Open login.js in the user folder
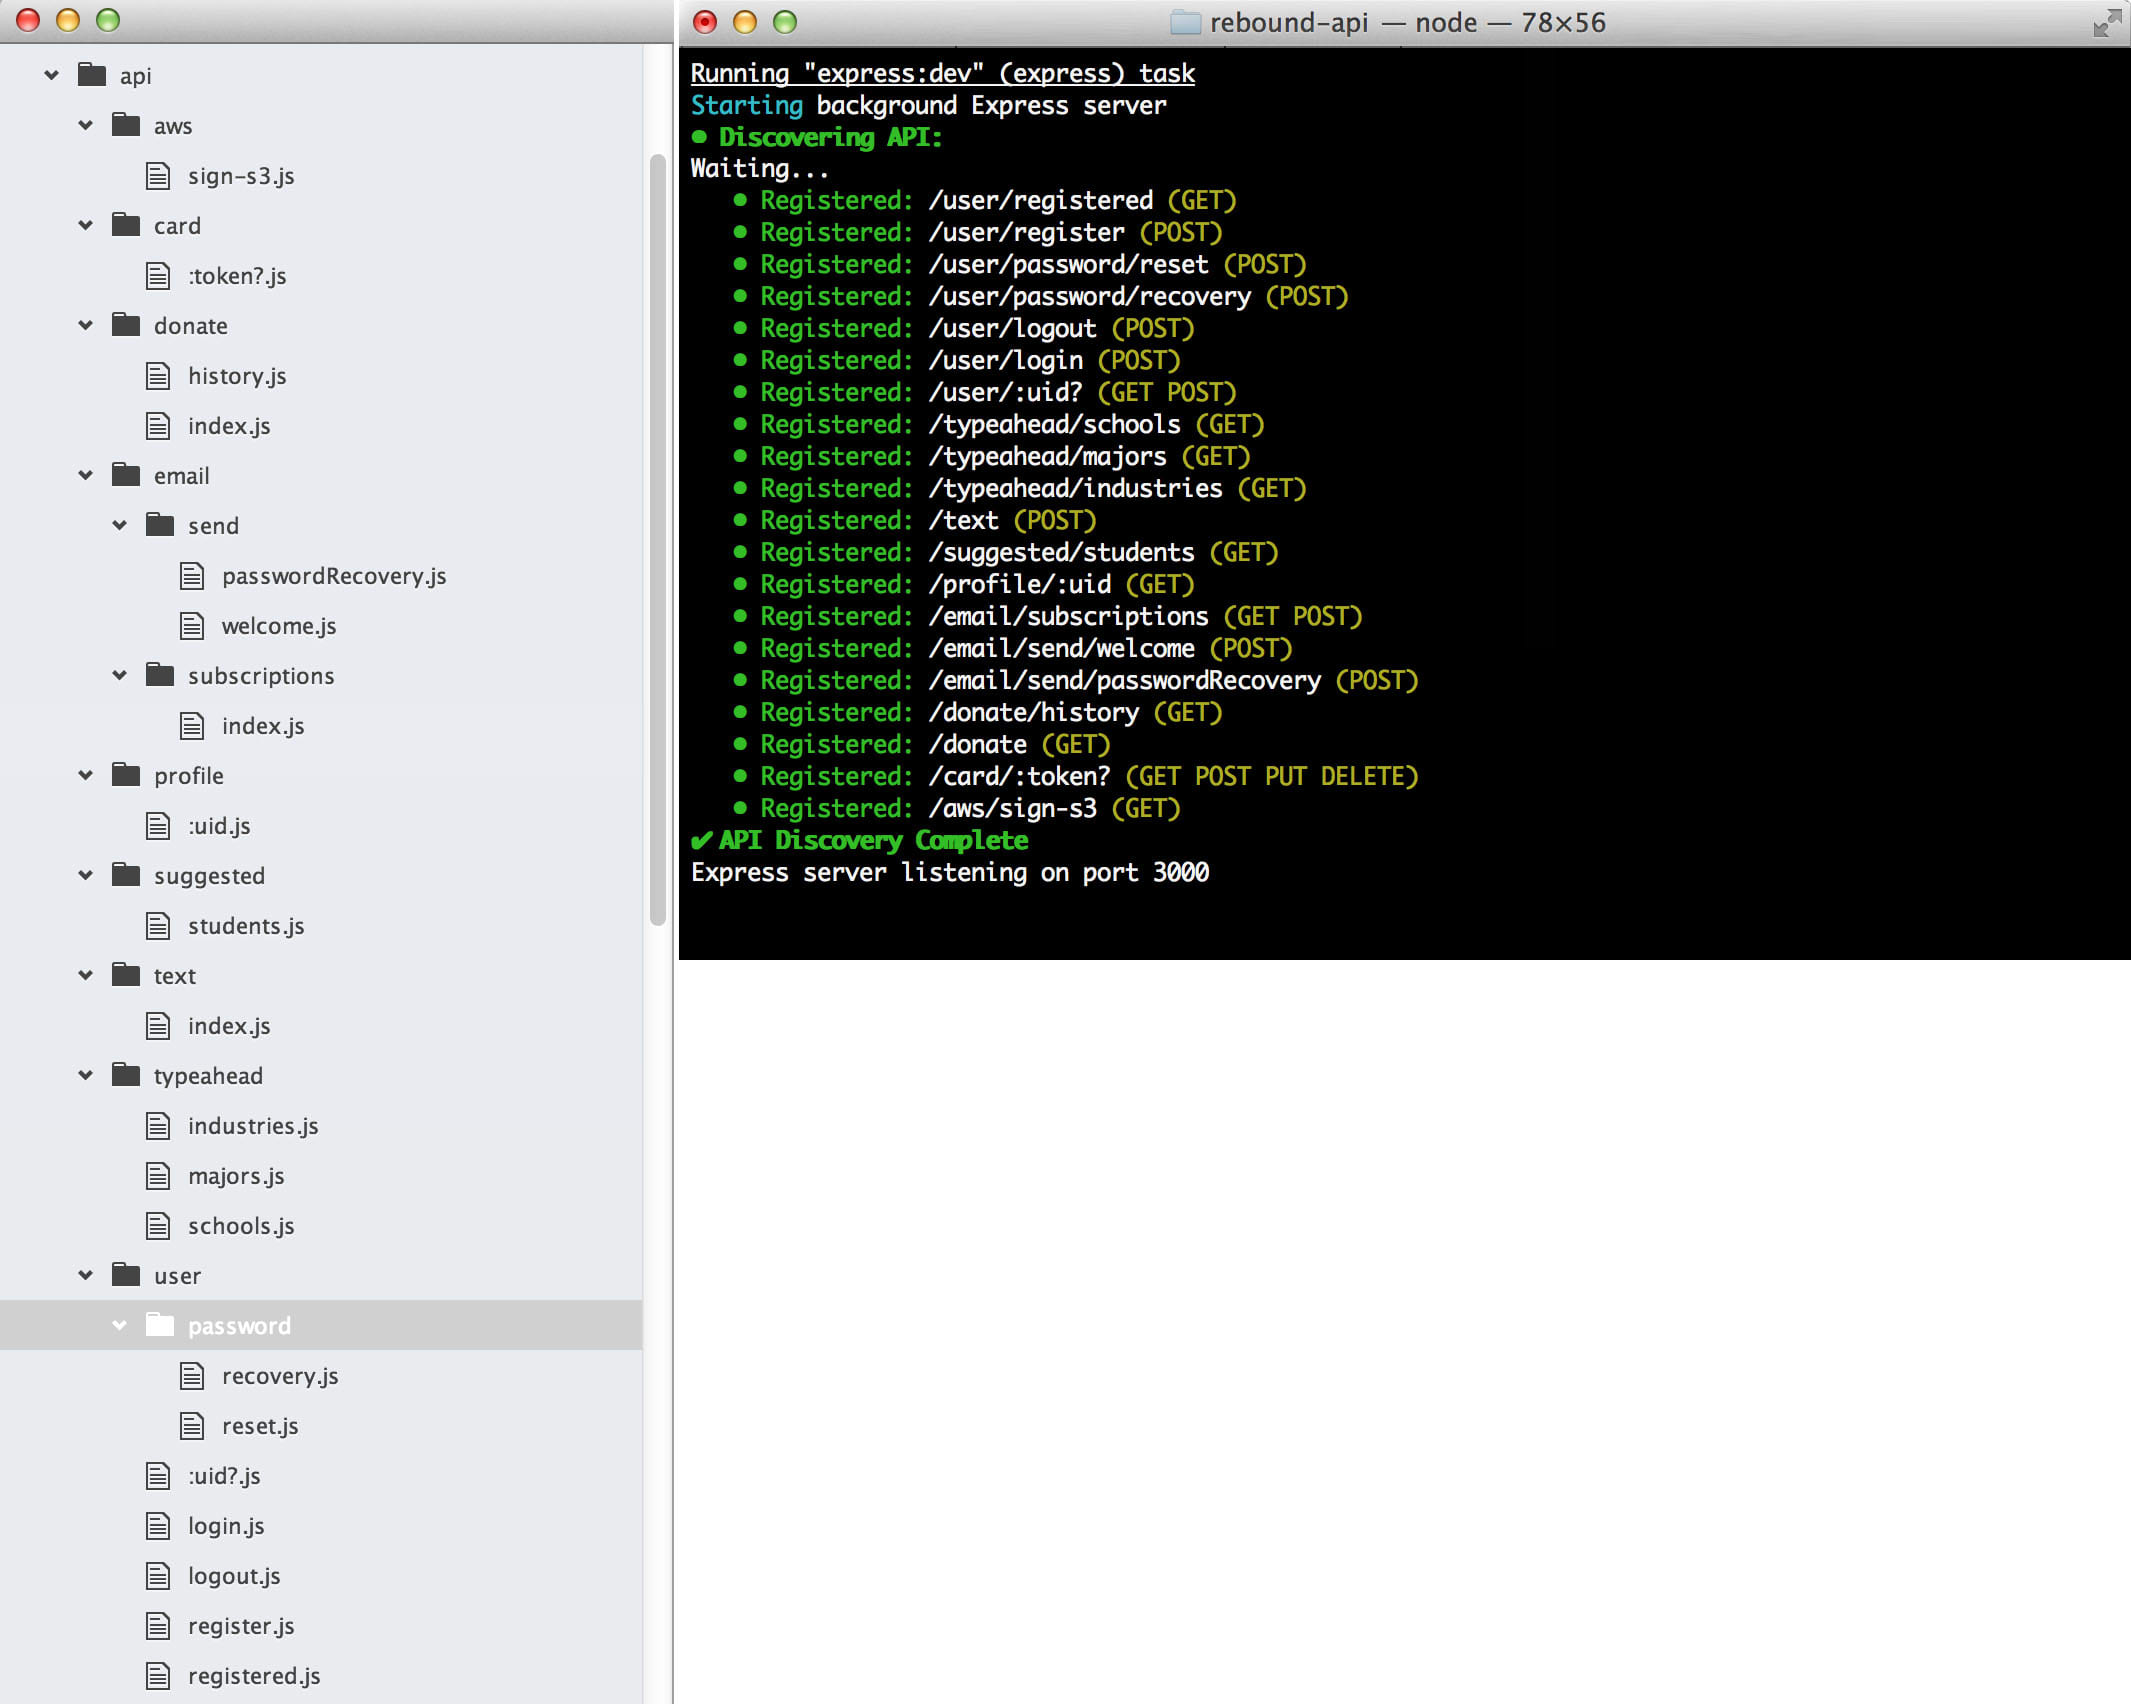 (x=226, y=1526)
